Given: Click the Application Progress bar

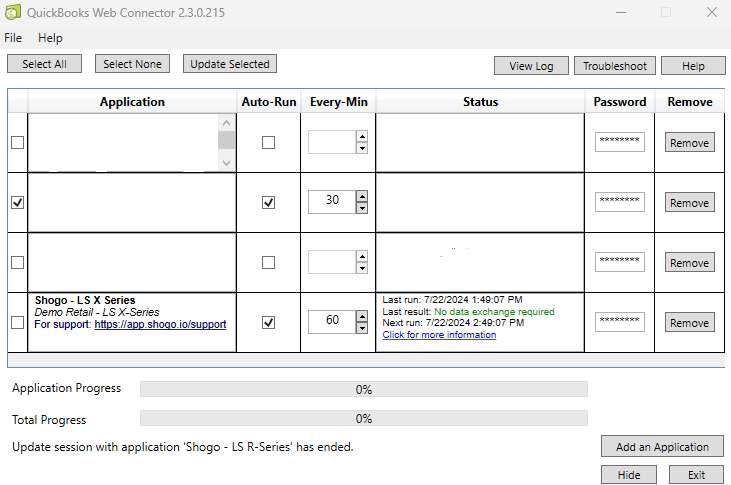Looking at the screenshot, I should [x=364, y=389].
